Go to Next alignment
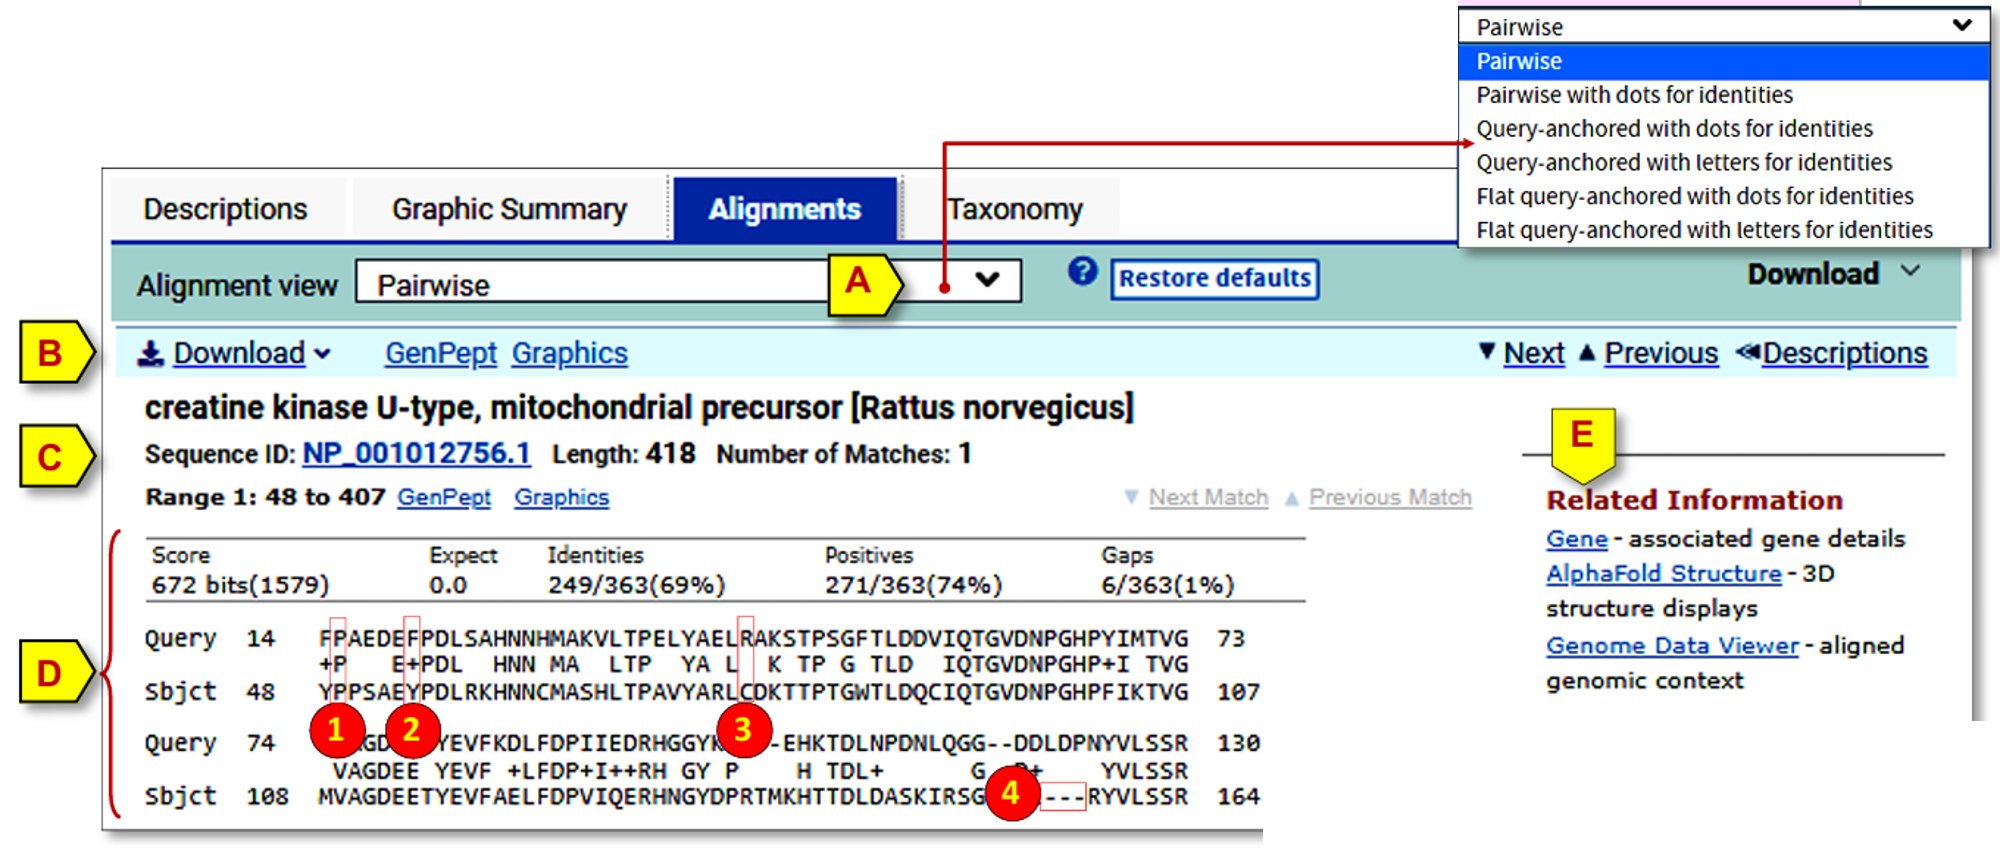Screen dimensions: 2000x860 point(1534,353)
